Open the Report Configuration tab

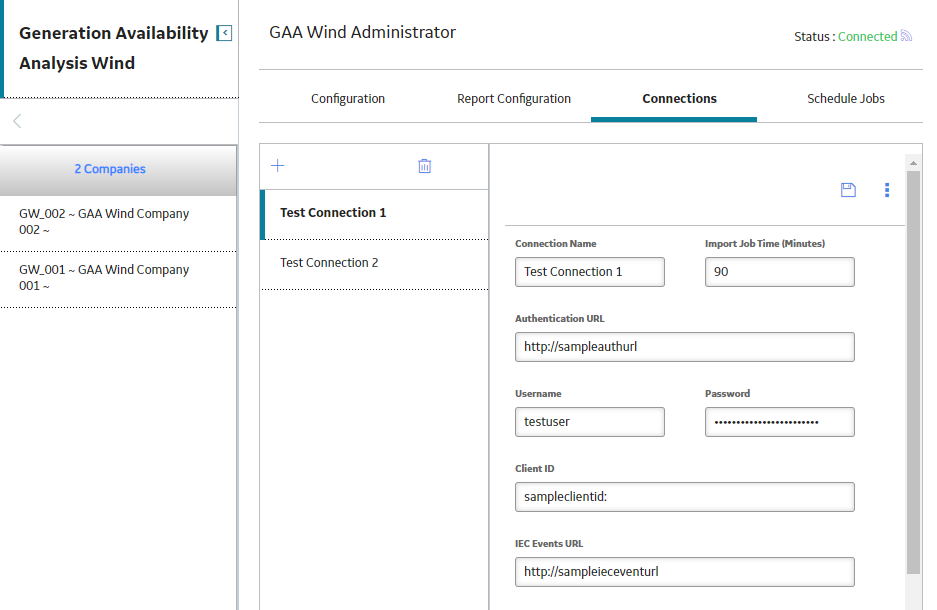pyautogui.click(x=514, y=99)
